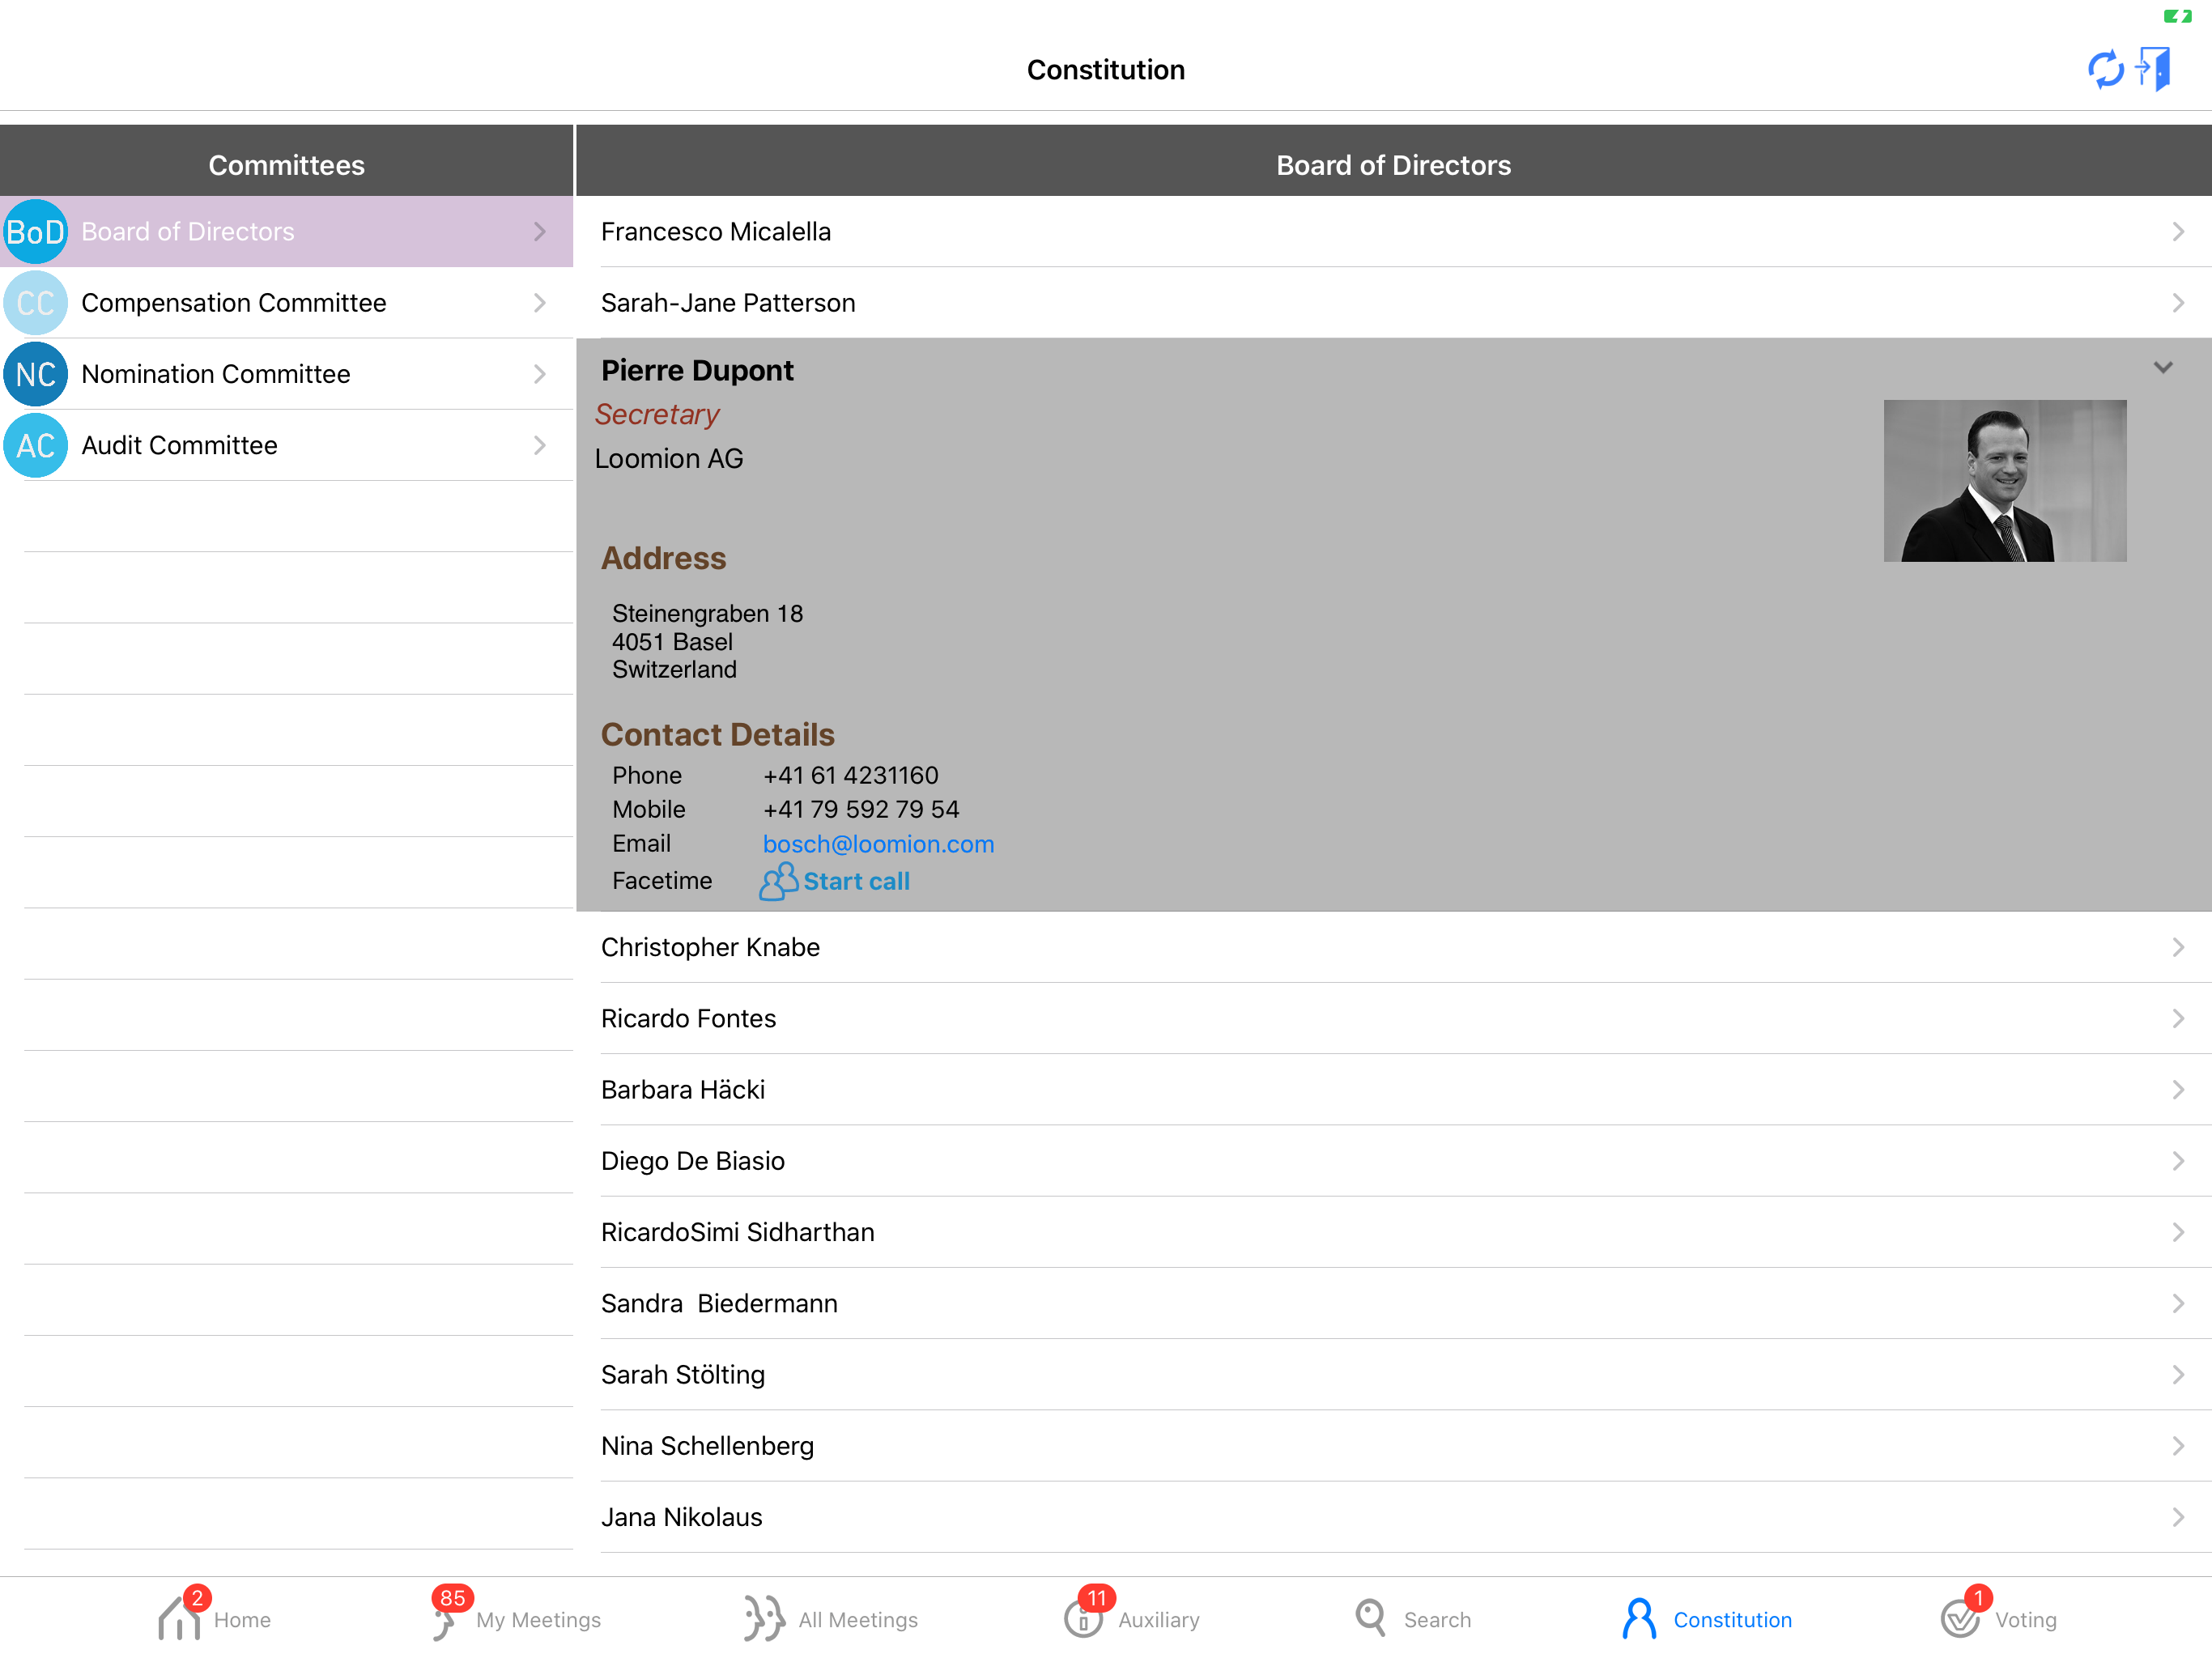
Task: Tap phone number +41 61 4231160
Action: click(x=850, y=775)
